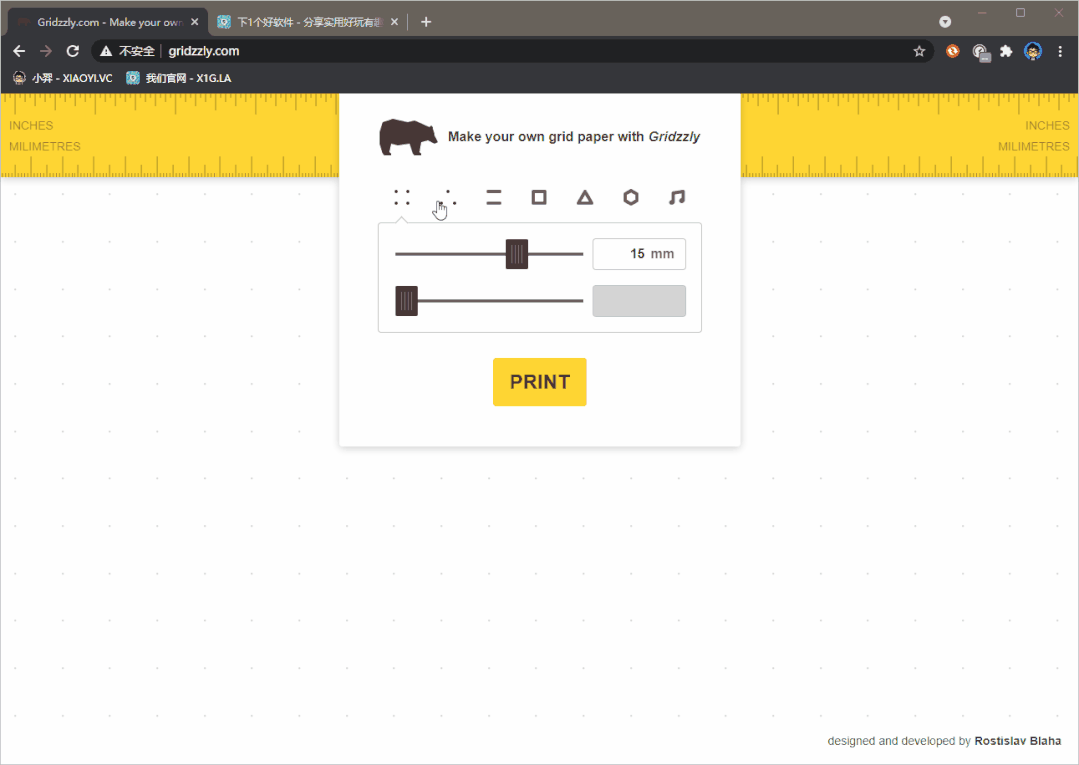Choose the isometric dot grid icon
Screen dimensions: 1079x765
tap(447, 197)
